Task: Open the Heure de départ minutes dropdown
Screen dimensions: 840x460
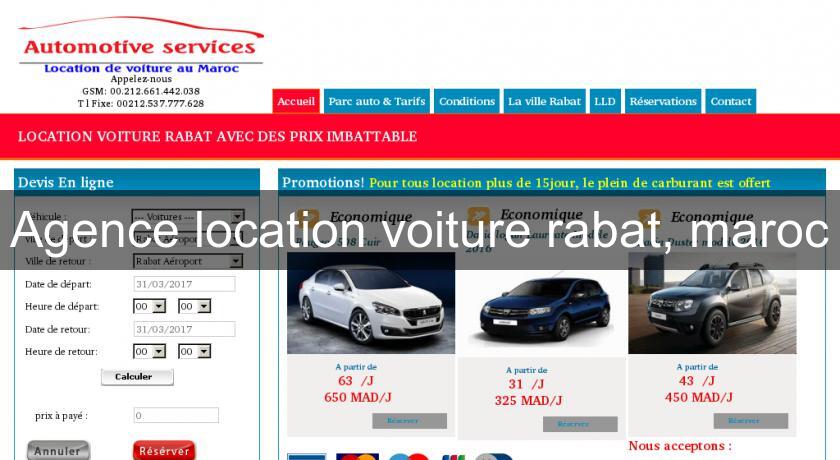Action: [194, 306]
